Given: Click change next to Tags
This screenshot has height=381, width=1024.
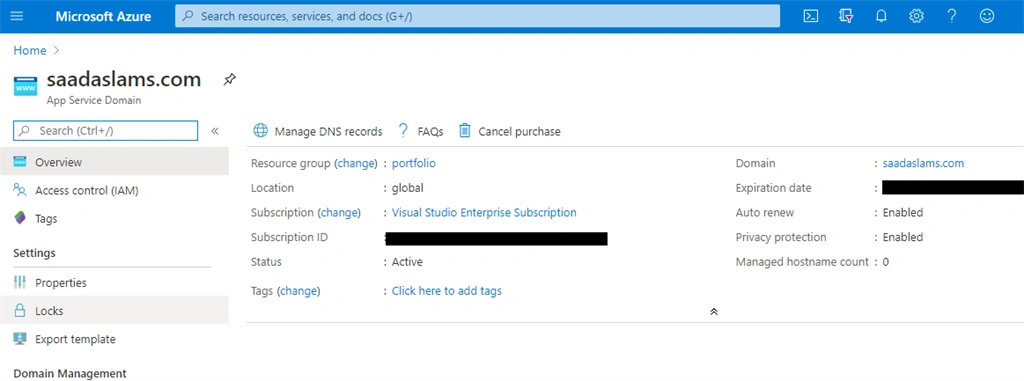Looking at the screenshot, I should pyautogui.click(x=298, y=291).
